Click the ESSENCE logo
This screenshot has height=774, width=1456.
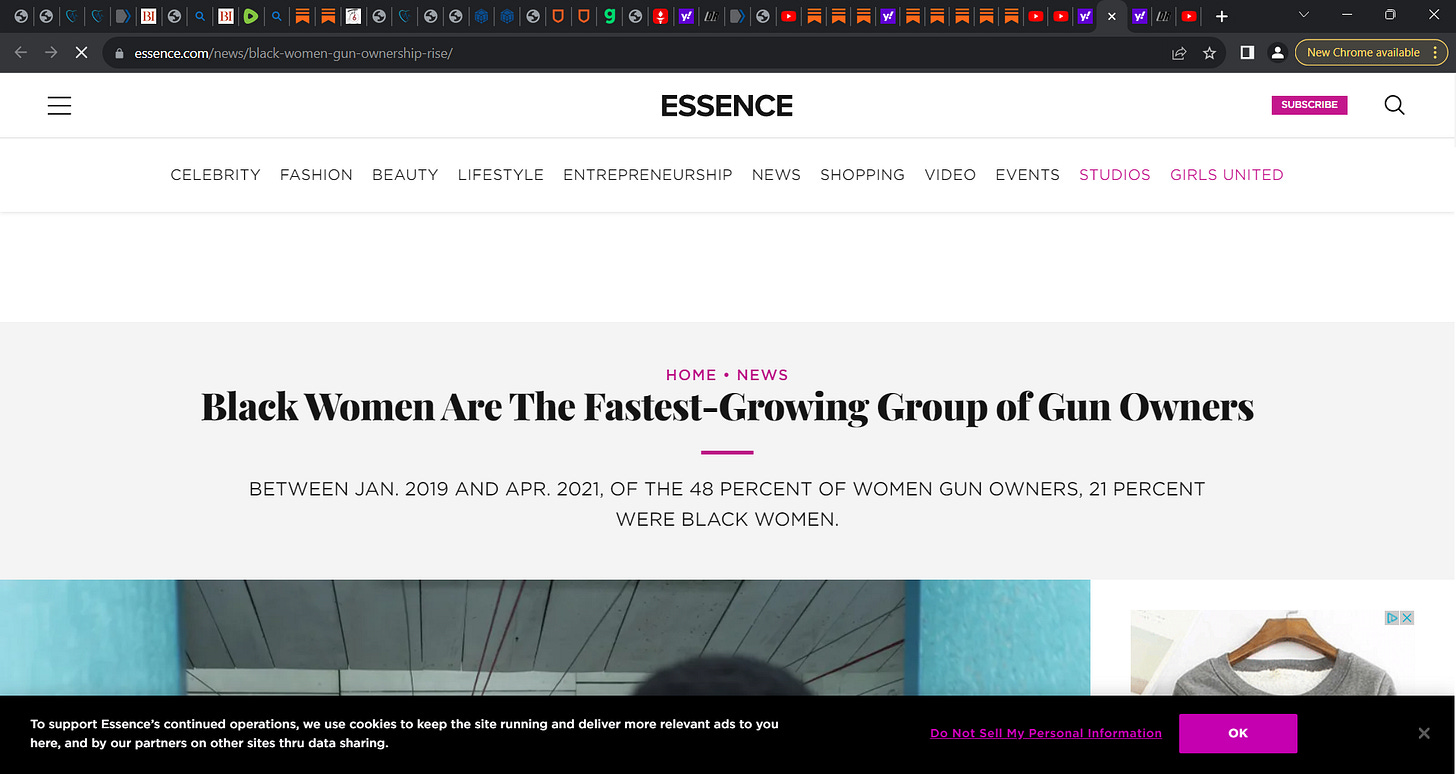(x=727, y=105)
